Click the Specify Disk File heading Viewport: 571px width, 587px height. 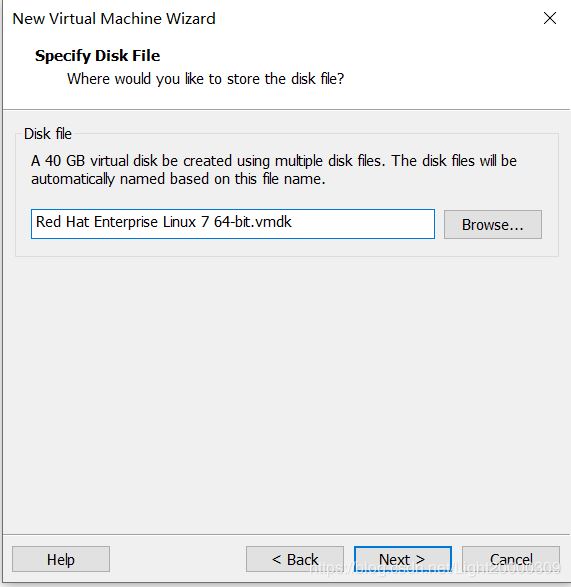click(x=98, y=56)
